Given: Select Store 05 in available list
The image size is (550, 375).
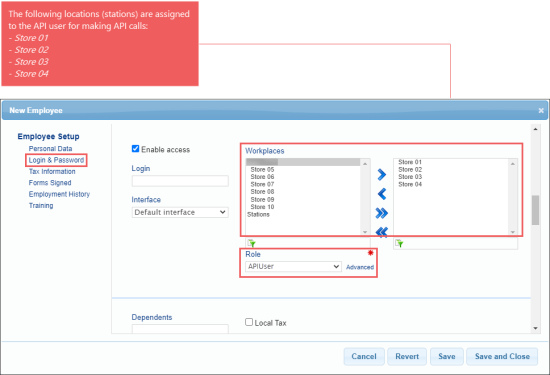Looking at the screenshot, I should click(262, 169).
